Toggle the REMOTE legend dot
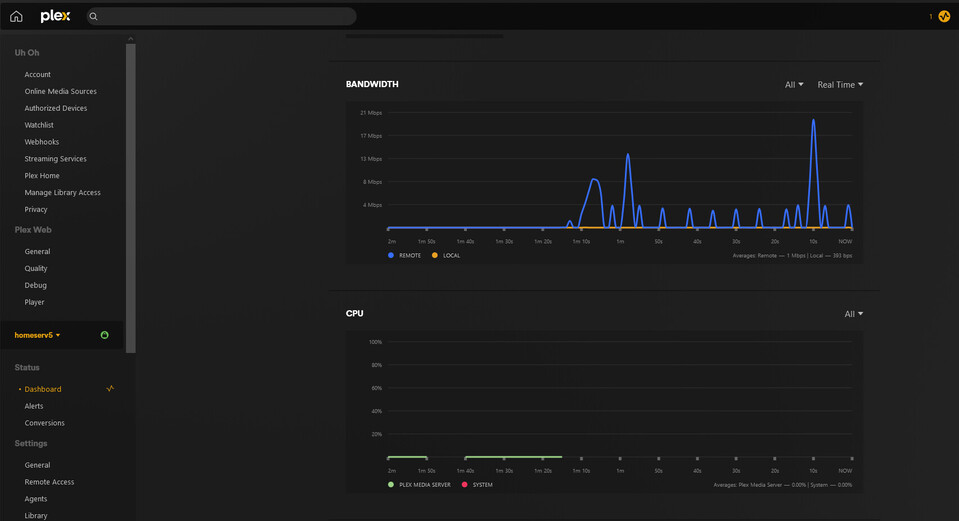The width and height of the screenshot is (959, 521). (x=391, y=255)
